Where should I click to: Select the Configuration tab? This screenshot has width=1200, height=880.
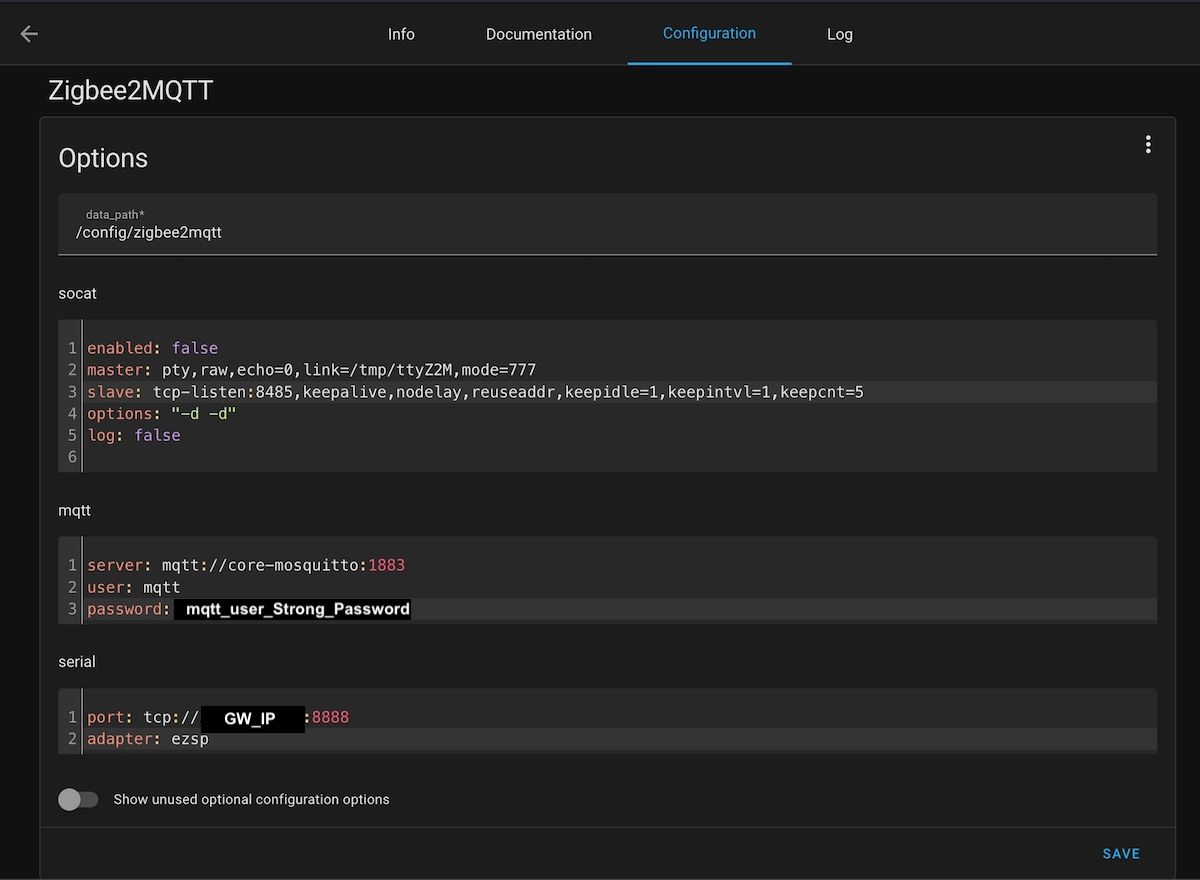pyautogui.click(x=709, y=33)
